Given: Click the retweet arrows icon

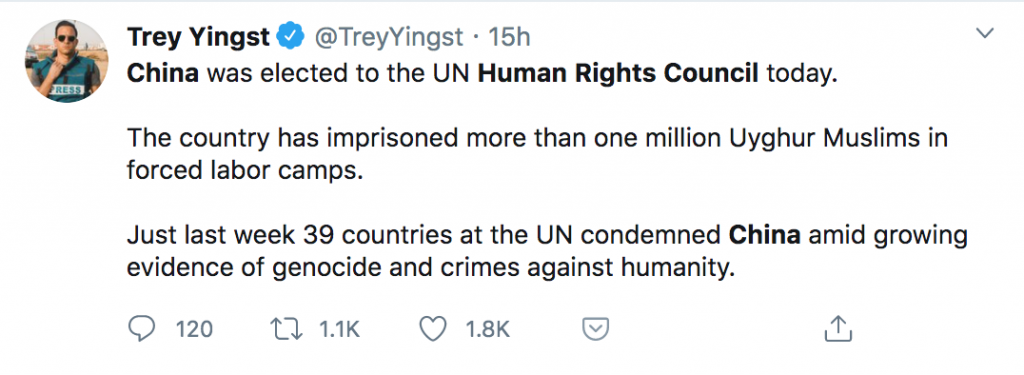Looking at the screenshot, I should tap(287, 329).
